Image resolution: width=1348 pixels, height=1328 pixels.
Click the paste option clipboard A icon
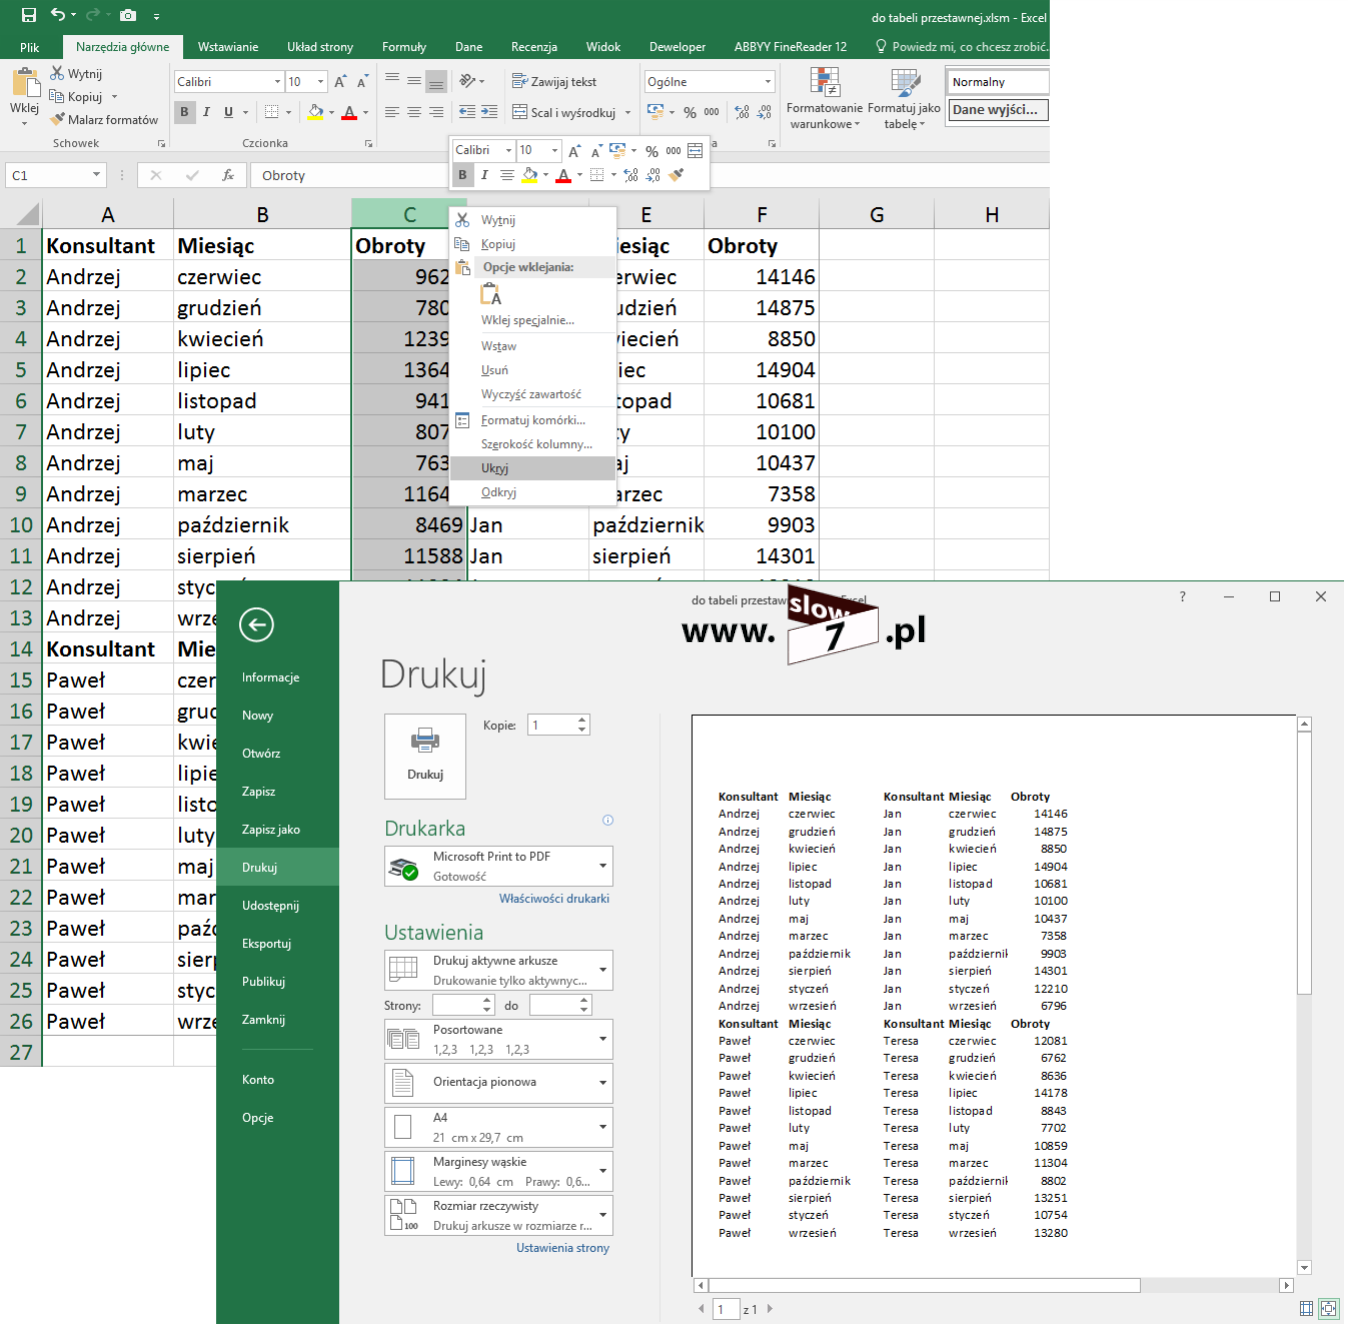click(491, 294)
